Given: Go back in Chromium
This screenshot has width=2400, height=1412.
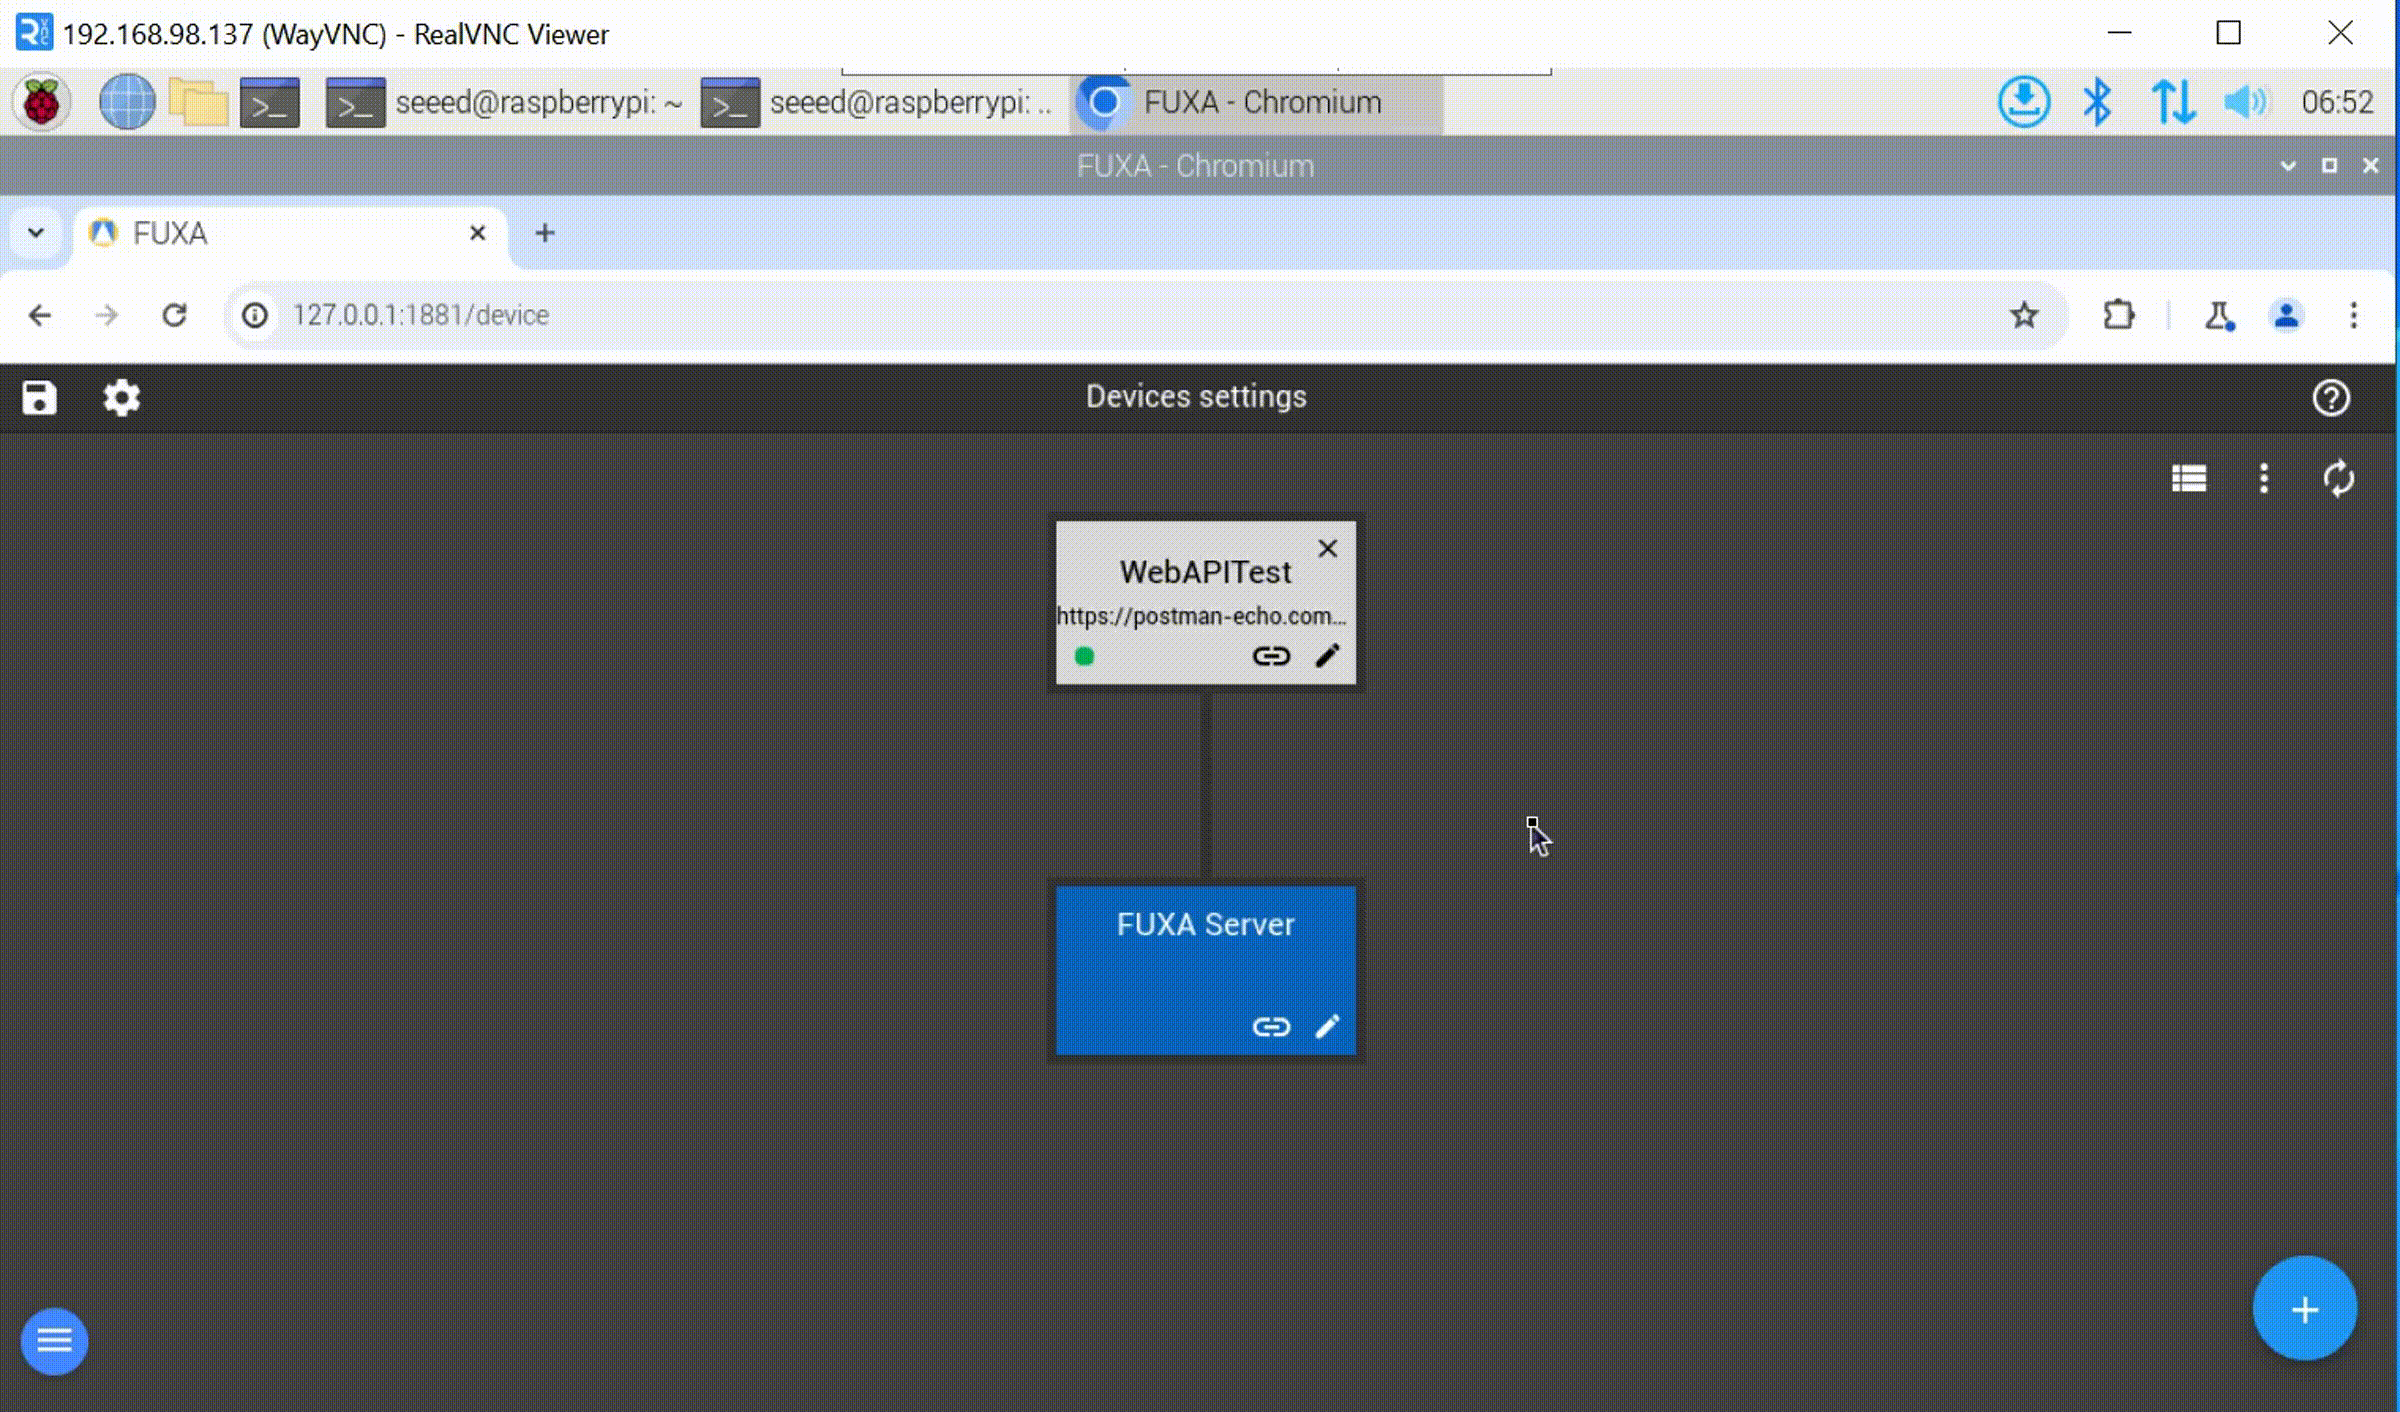Looking at the screenshot, I should [x=40, y=315].
